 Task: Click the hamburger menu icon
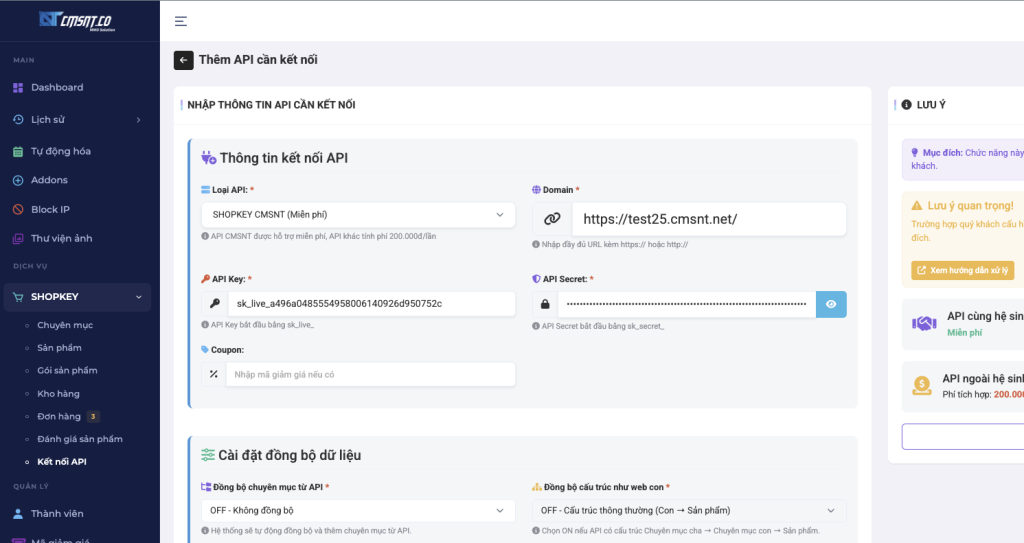[180, 21]
